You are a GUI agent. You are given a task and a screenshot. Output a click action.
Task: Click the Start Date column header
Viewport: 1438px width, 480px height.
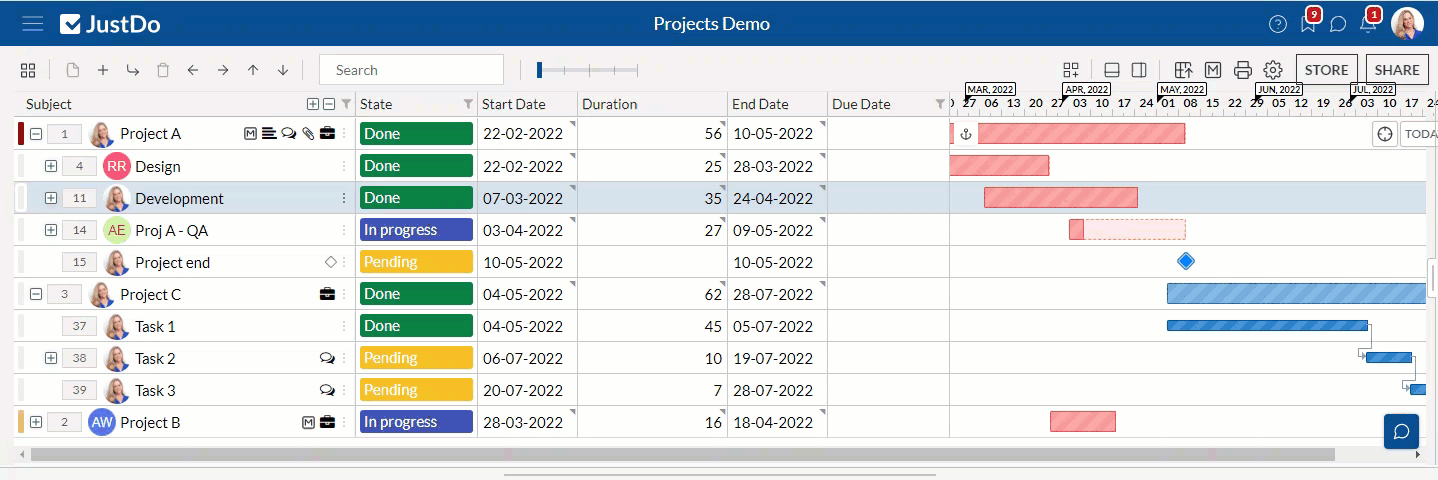click(527, 104)
